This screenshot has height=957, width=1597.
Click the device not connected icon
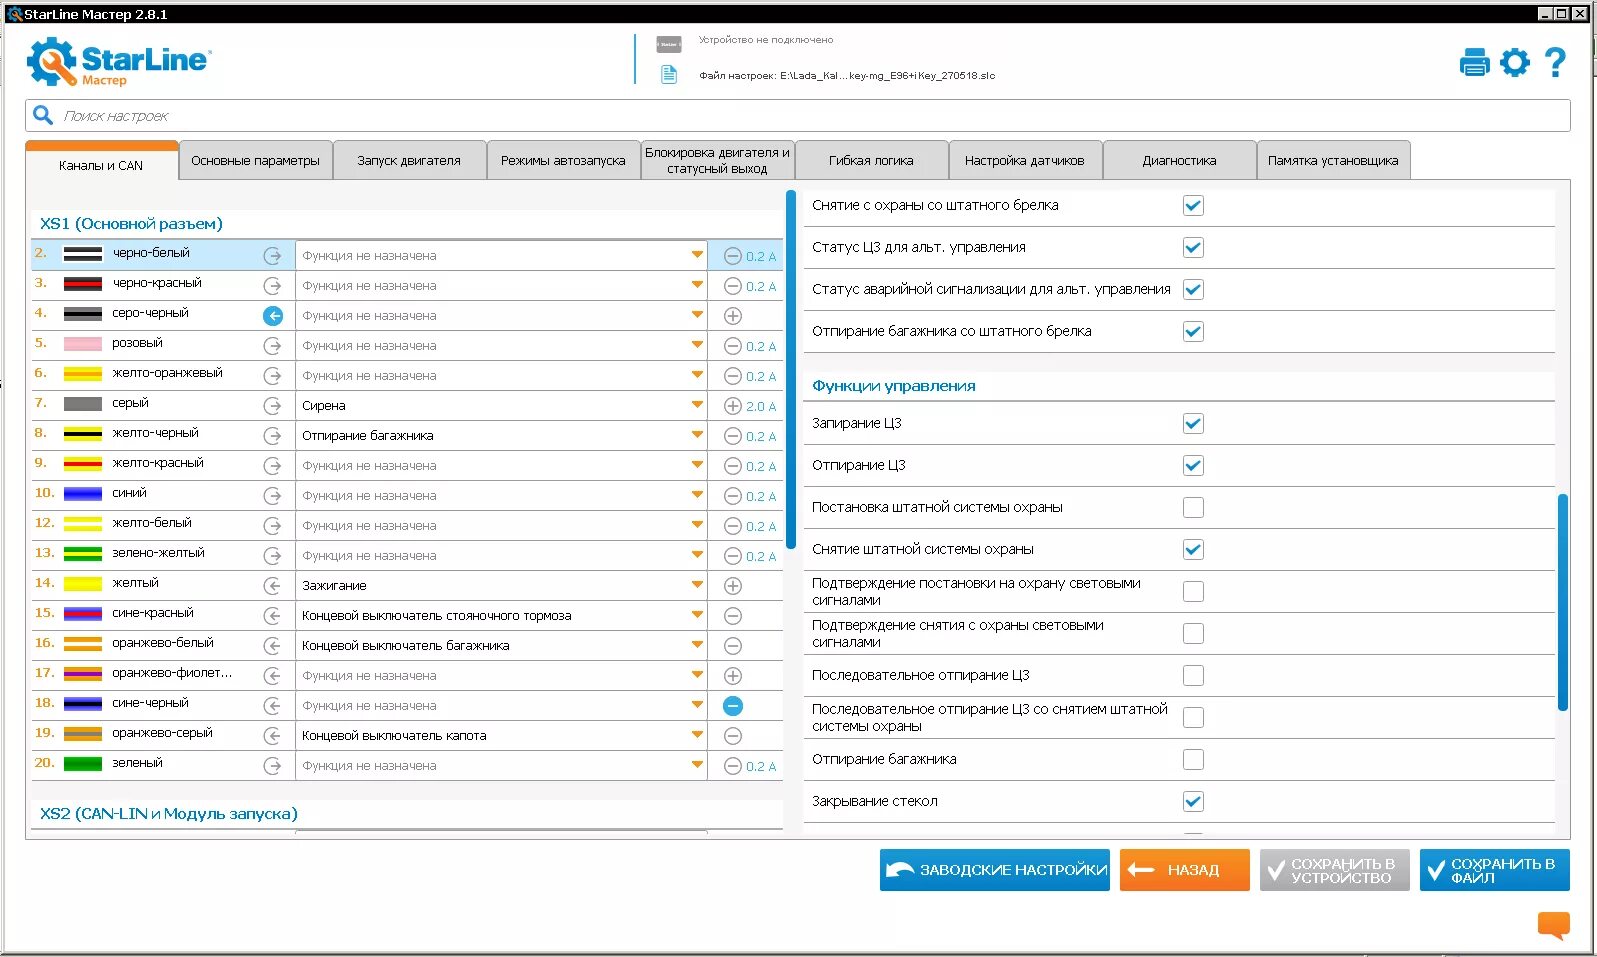(x=669, y=44)
